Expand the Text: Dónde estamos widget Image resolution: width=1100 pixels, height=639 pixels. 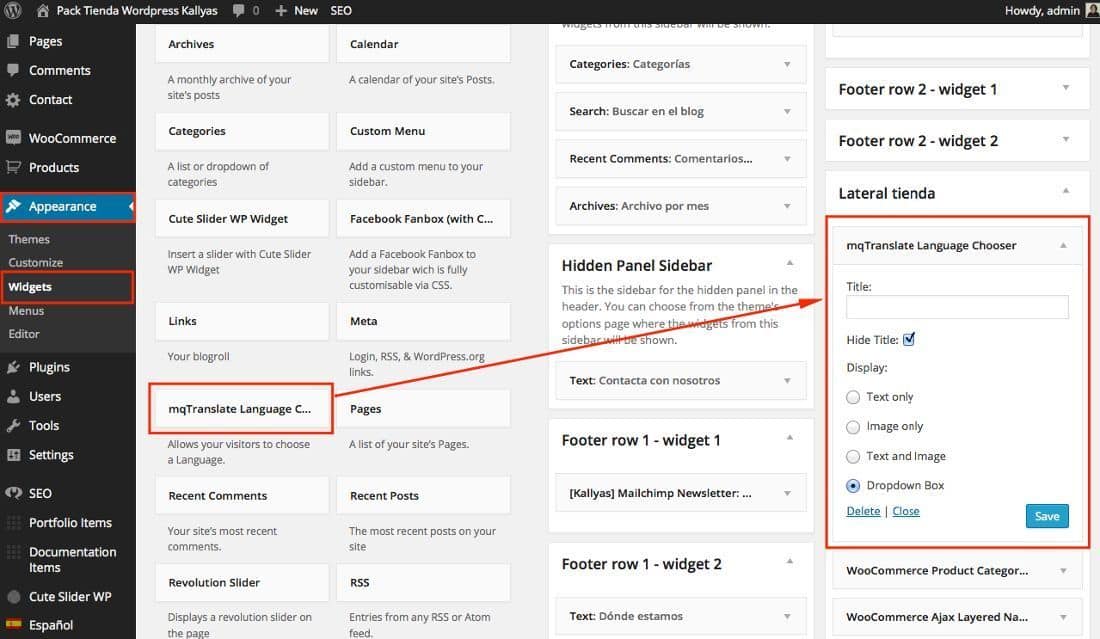tap(787, 617)
